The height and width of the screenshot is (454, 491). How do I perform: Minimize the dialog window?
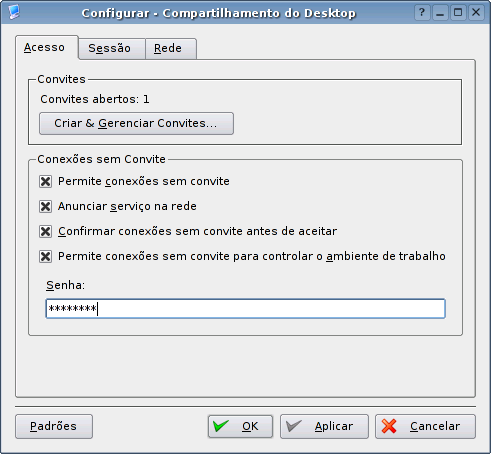pos(440,13)
